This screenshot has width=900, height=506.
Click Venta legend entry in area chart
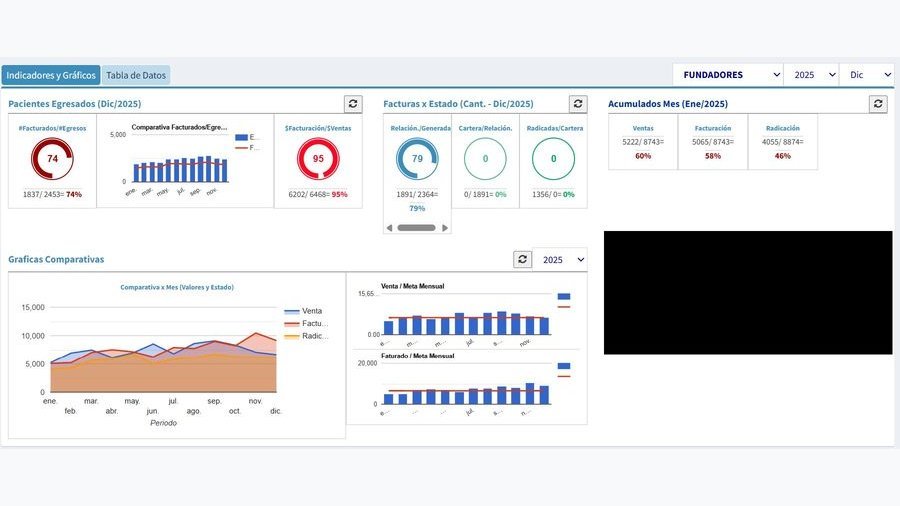[x=304, y=311]
